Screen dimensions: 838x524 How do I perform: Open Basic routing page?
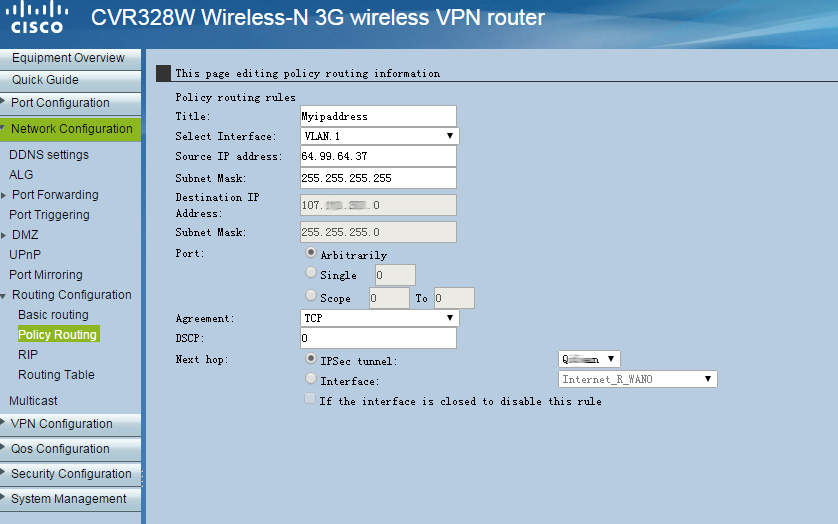tap(53, 315)
